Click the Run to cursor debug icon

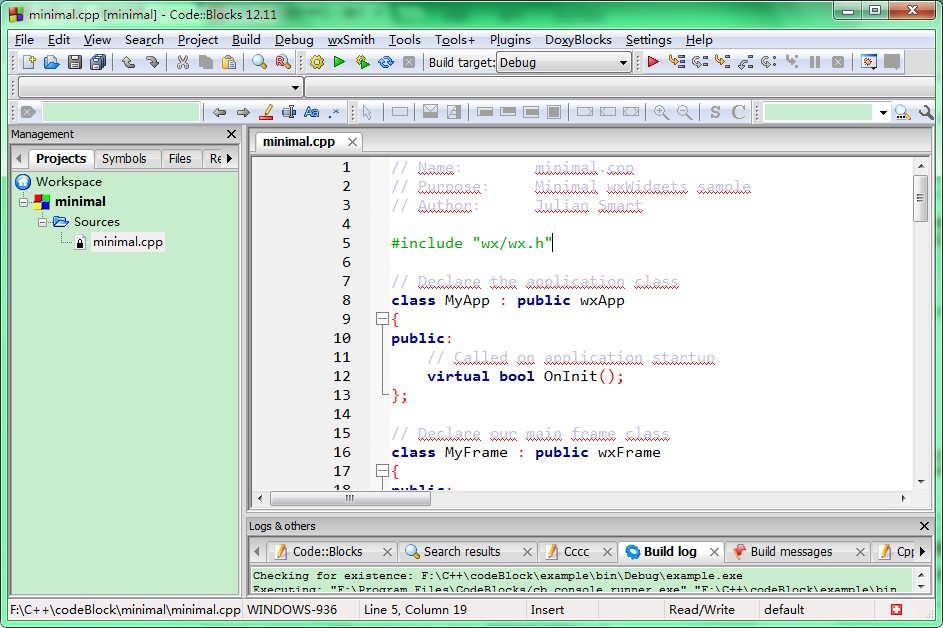(x=677, y=61)
